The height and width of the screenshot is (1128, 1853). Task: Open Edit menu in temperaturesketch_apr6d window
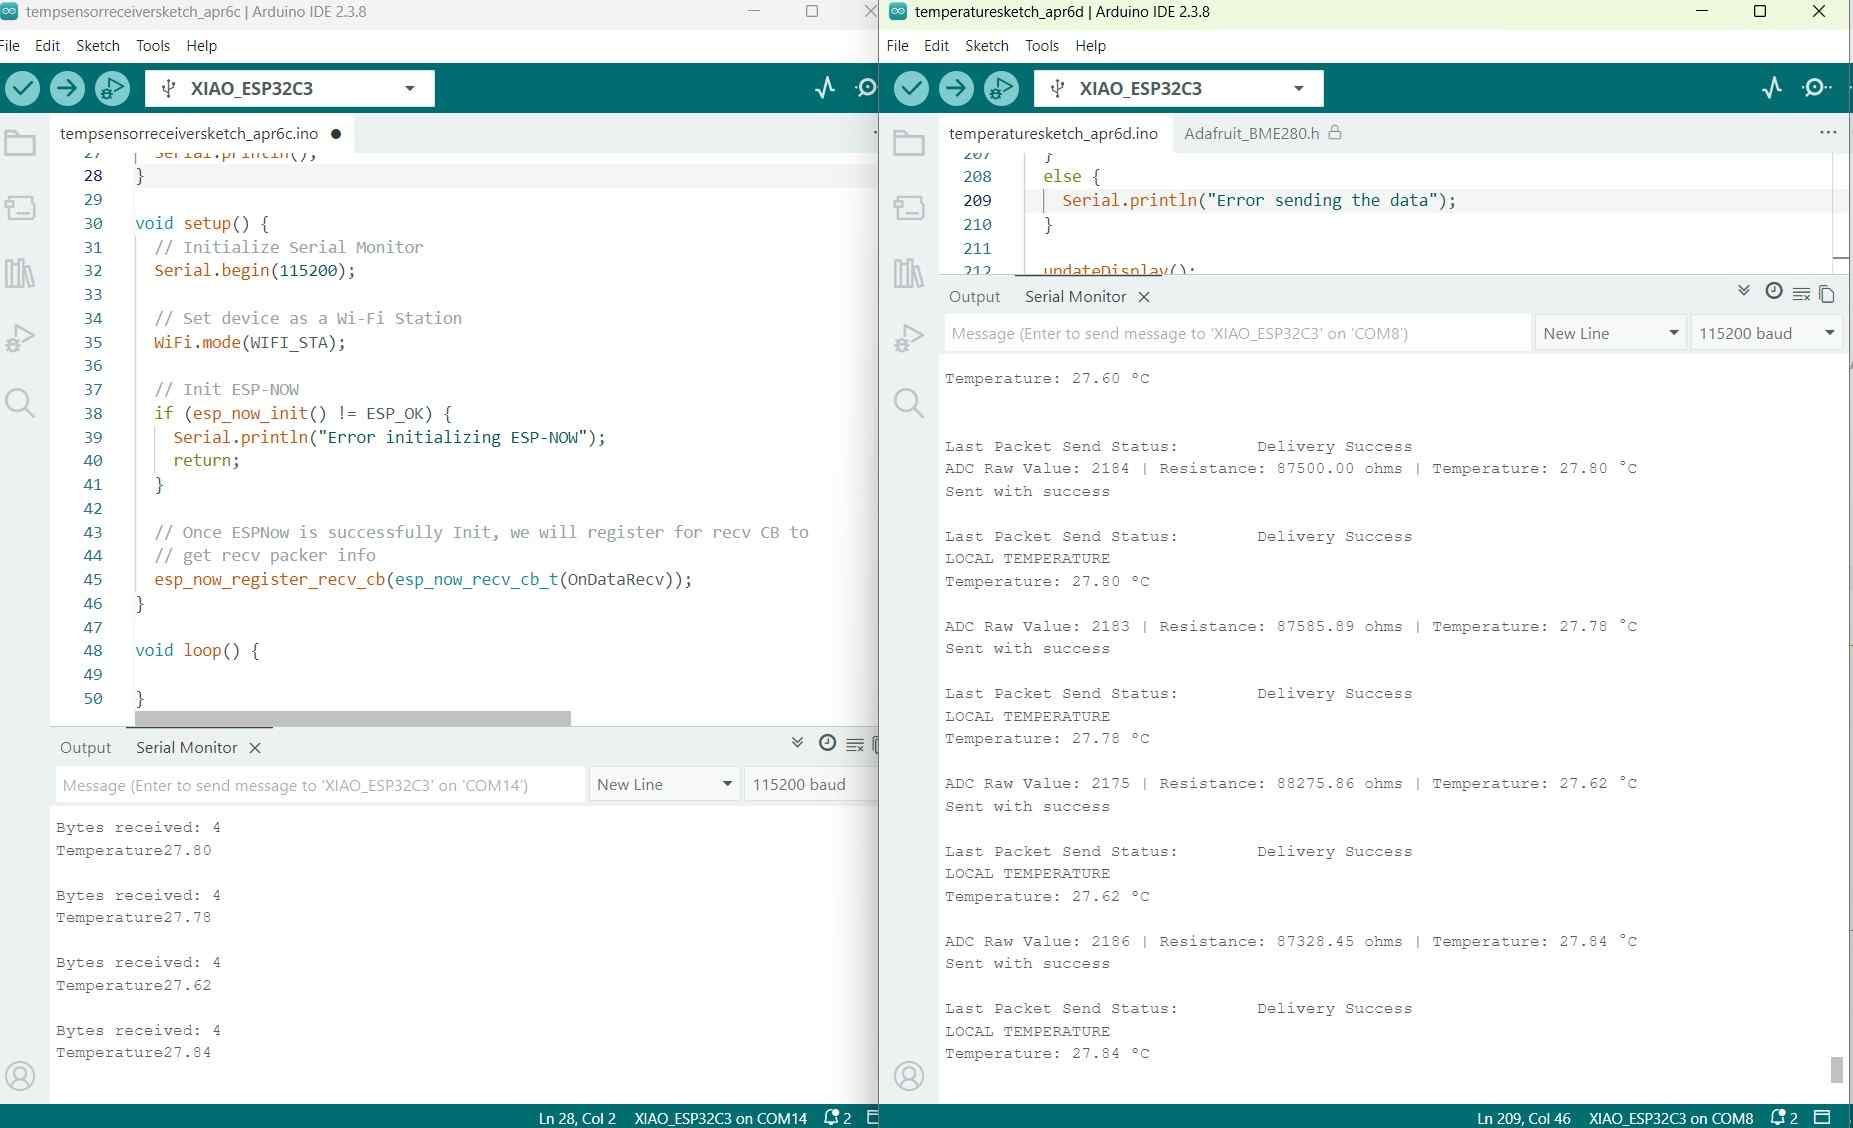tap(936, 46)
